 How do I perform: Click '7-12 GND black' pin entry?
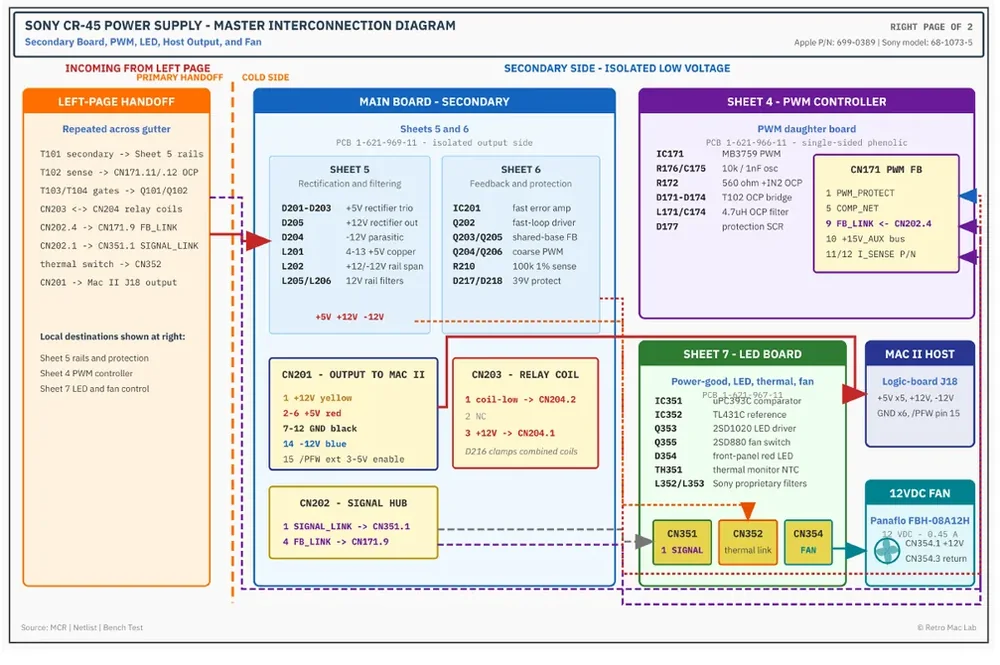coord(320,428)
